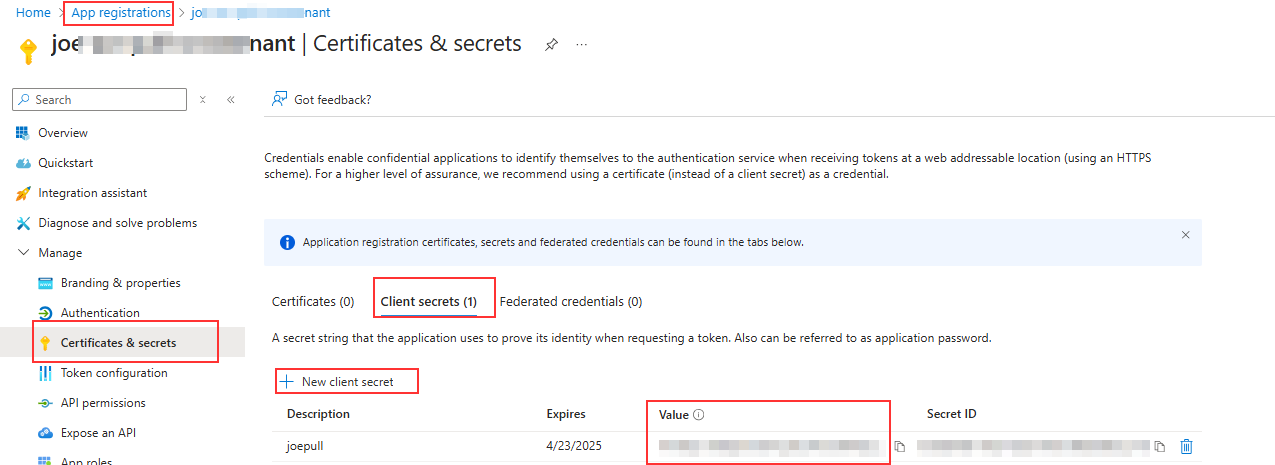Open the more options ellipsis menu
The image size is (1275, 465).
pyautogui.click(x=582, y=45)
